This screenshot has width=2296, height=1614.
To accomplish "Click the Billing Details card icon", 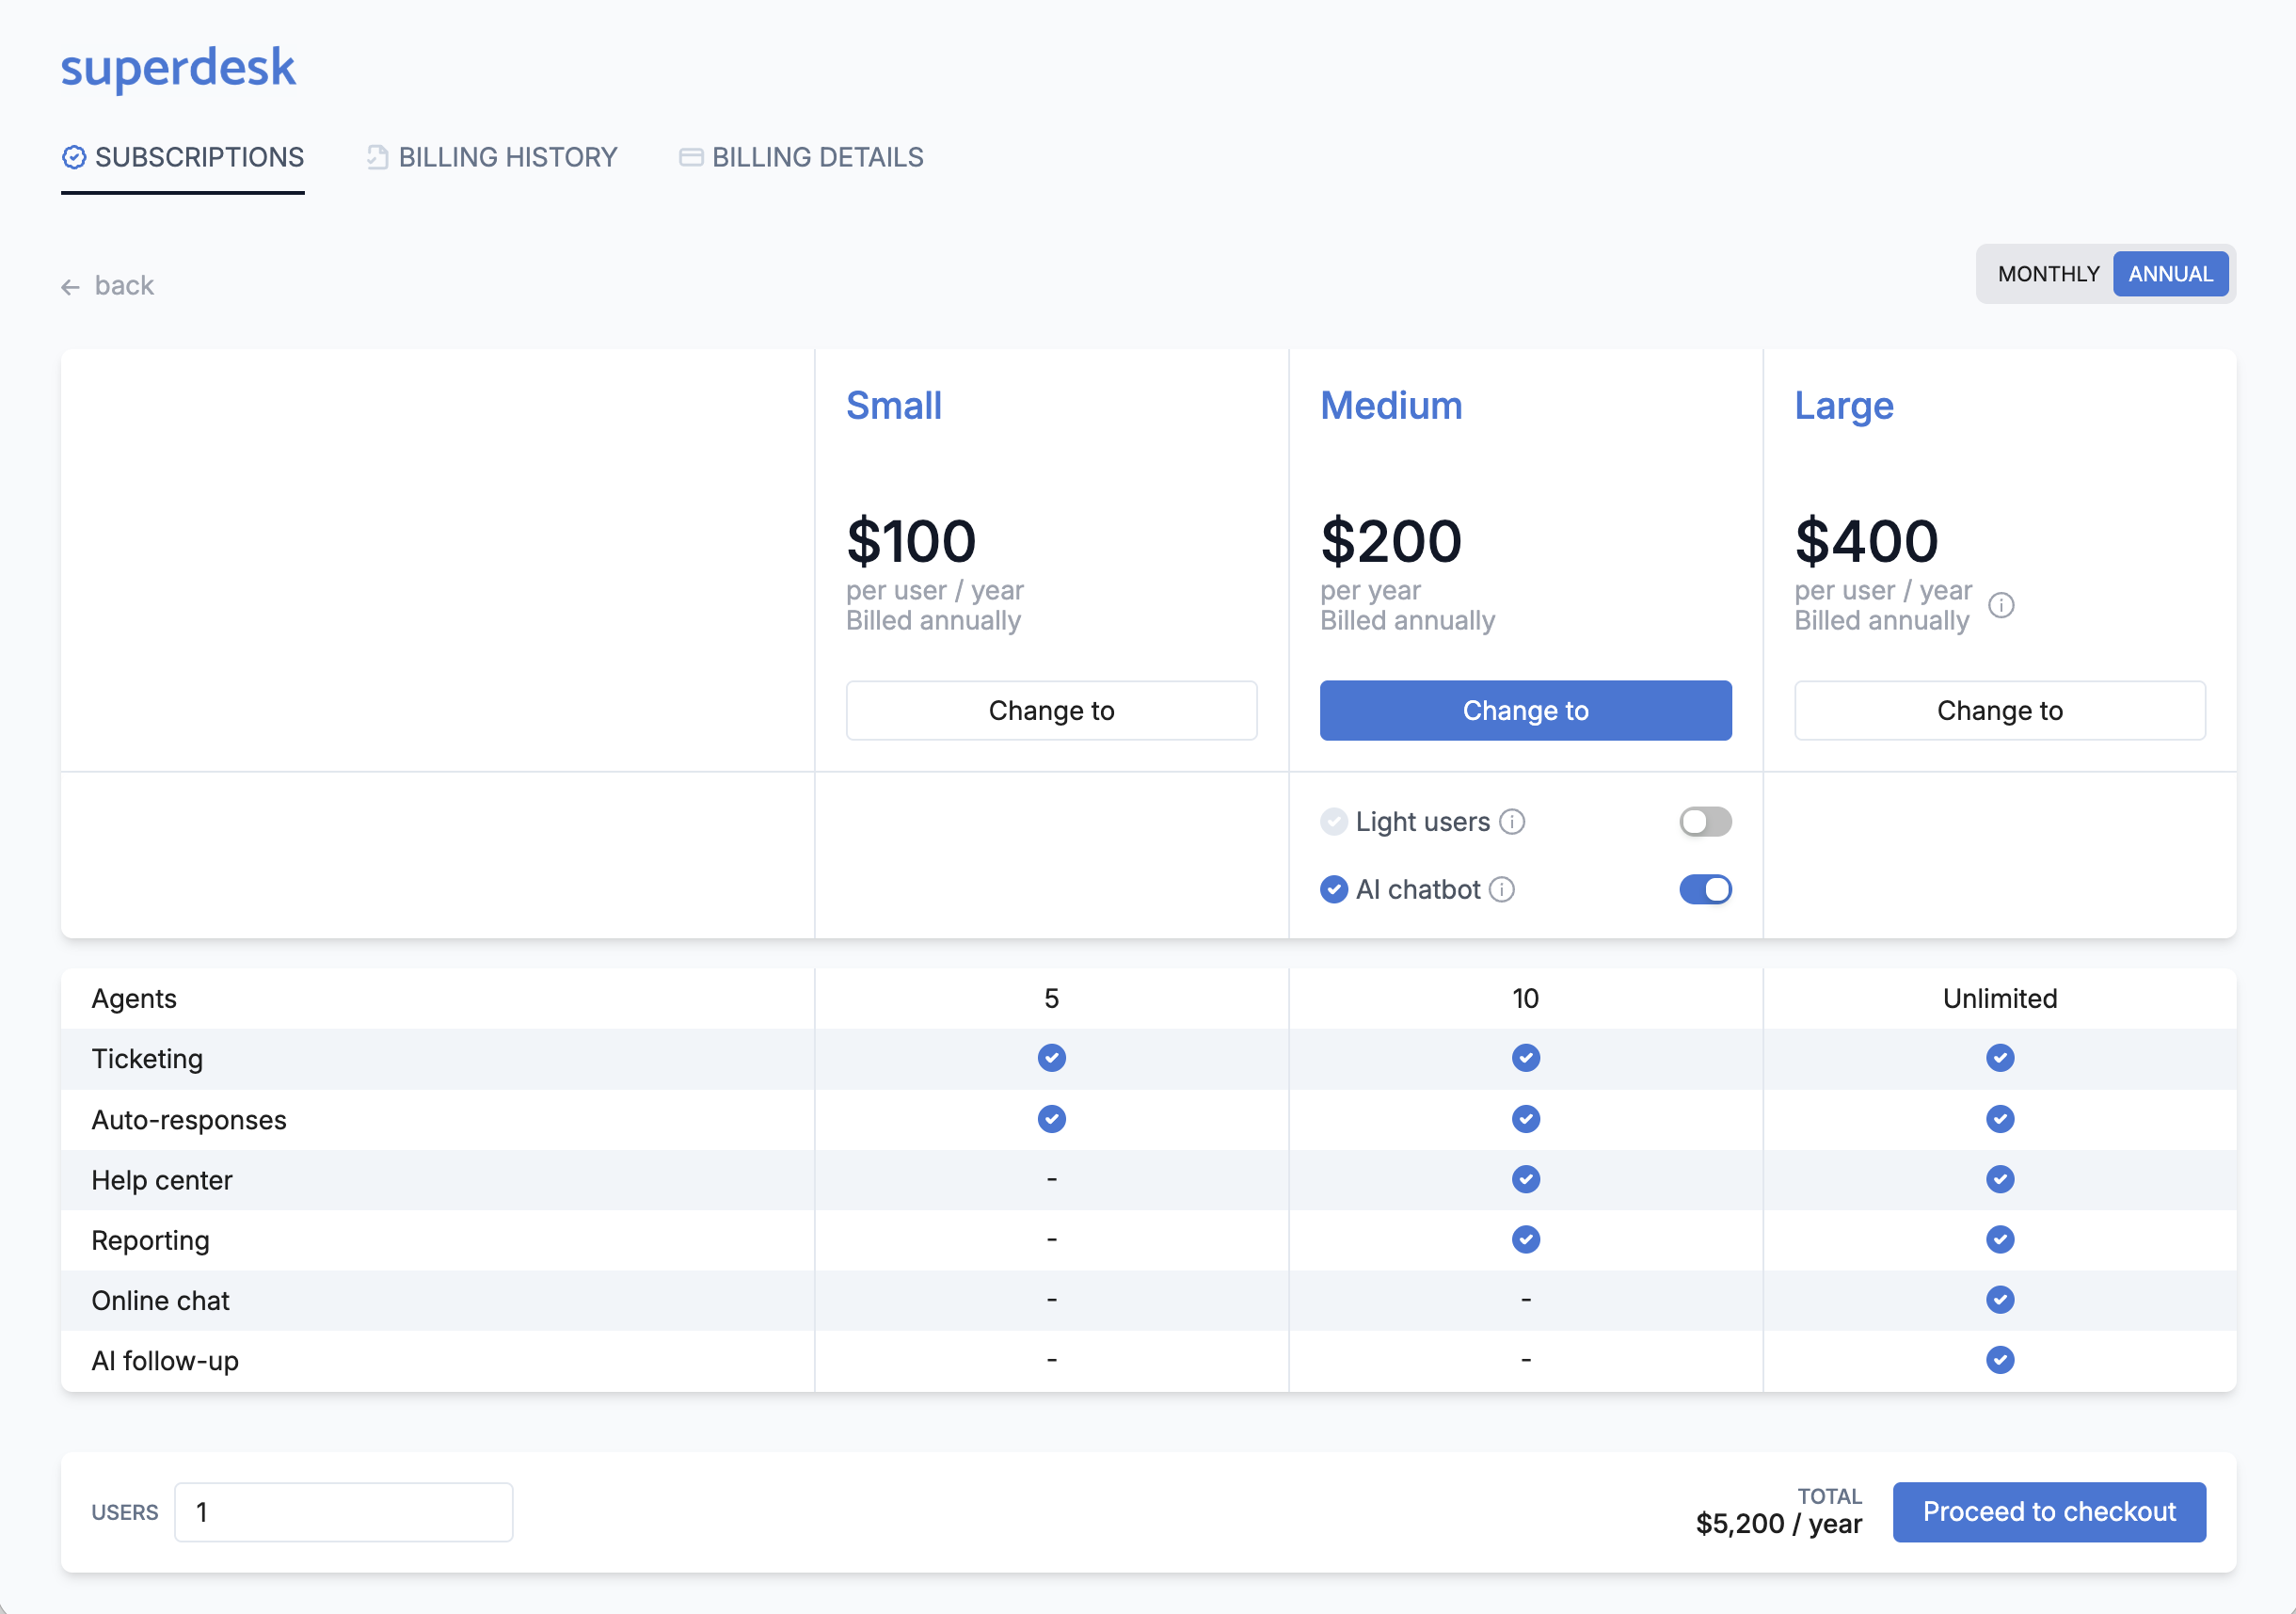I will pos(691,157).
